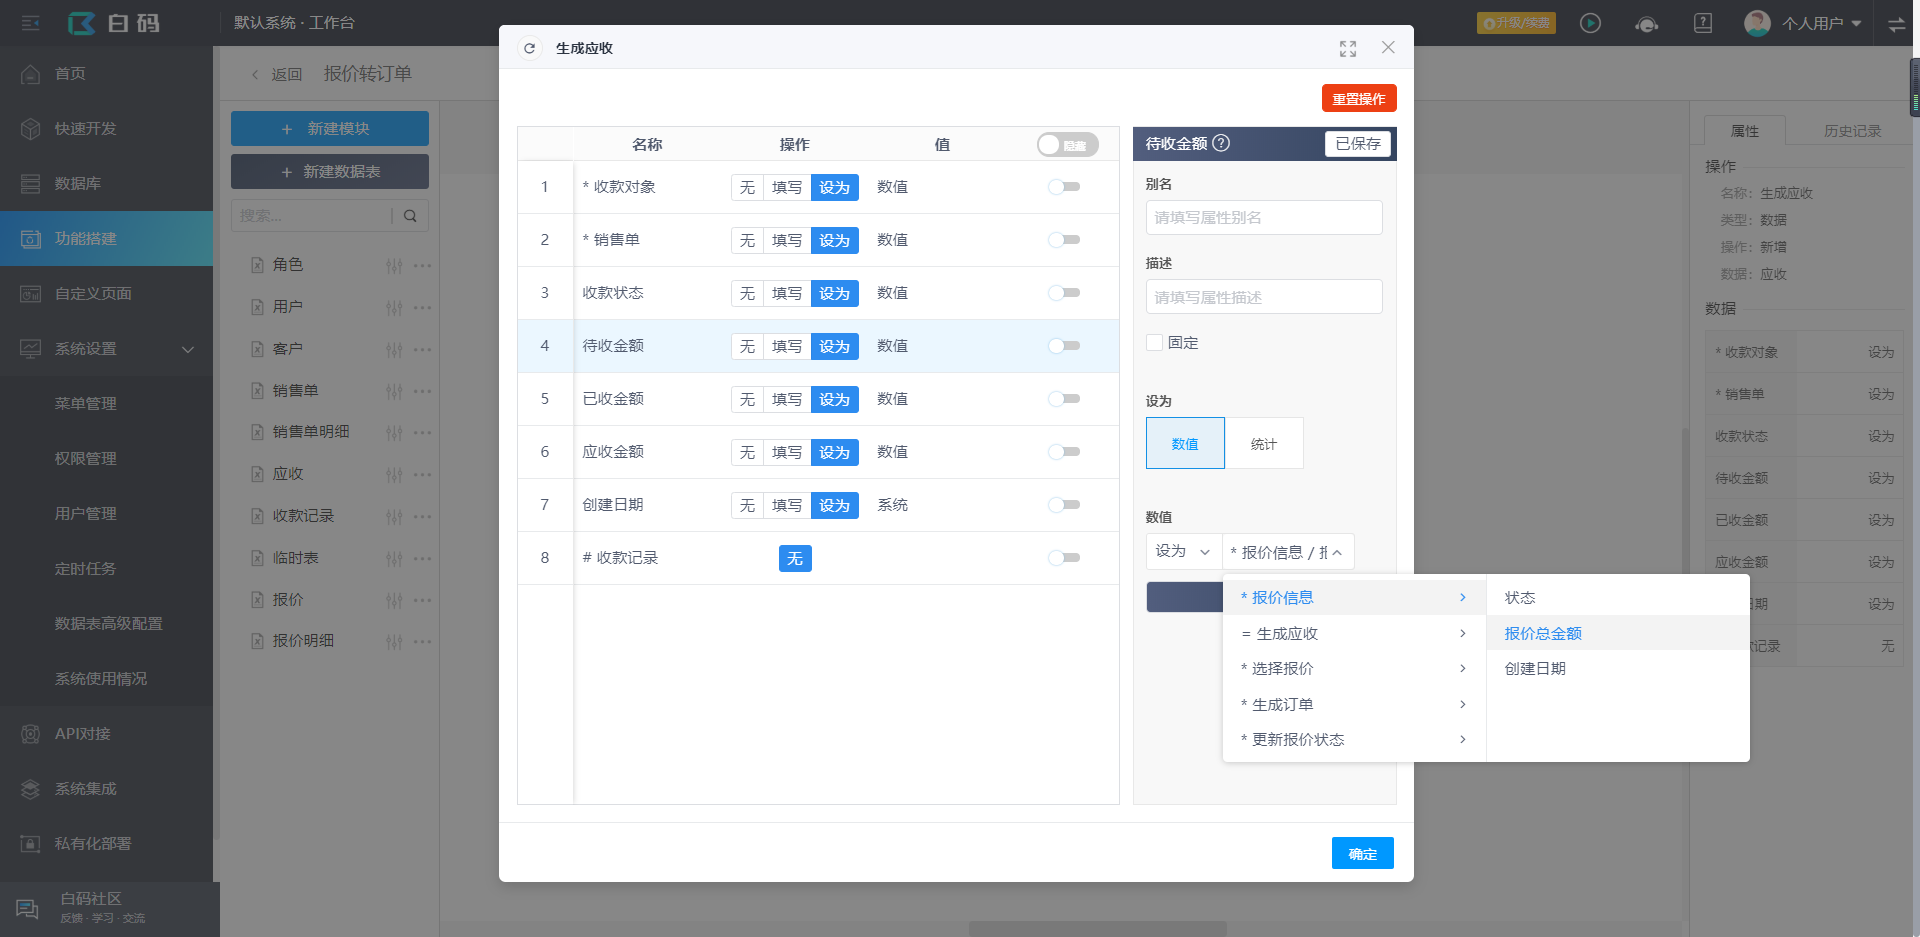Click the 重置操作 button
The height and width of the screenshot is (937, 1920).
[1359, 99]
